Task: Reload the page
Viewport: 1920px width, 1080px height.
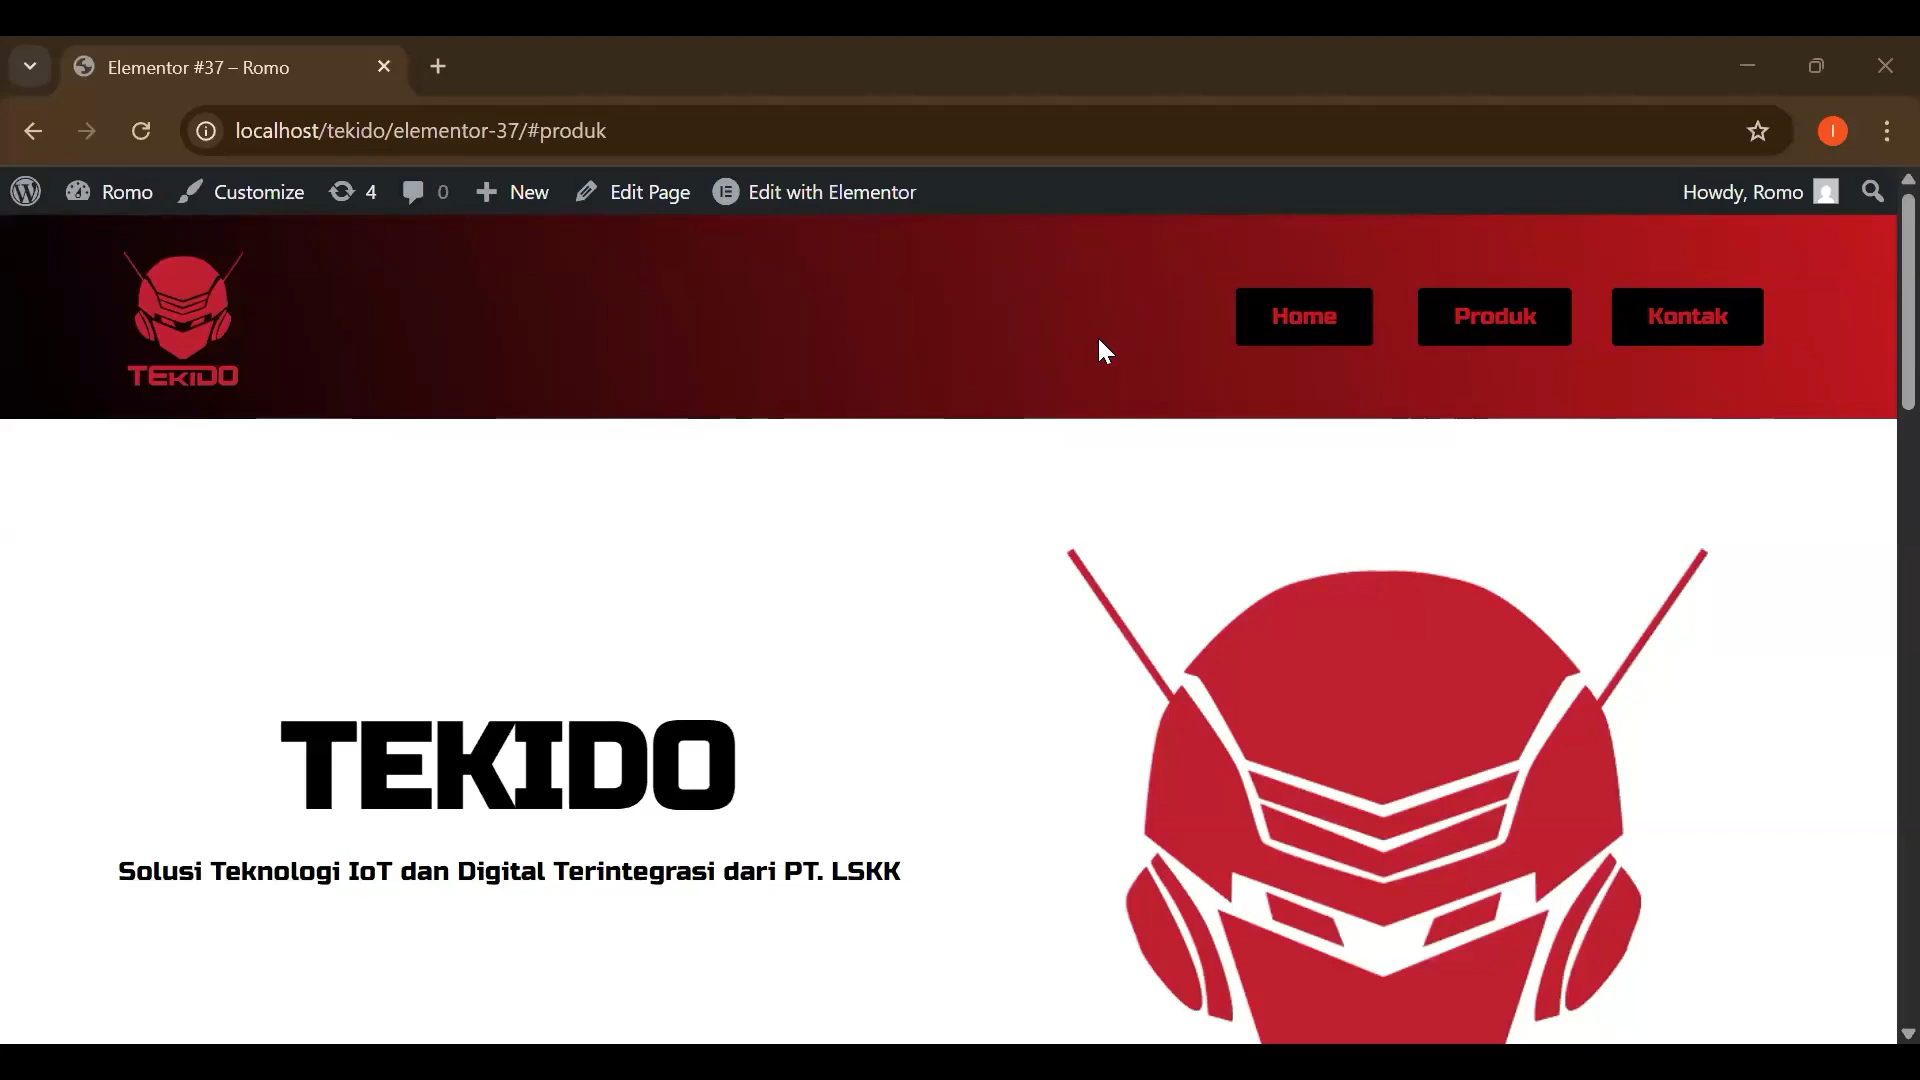Action: [x=141, y=131]
